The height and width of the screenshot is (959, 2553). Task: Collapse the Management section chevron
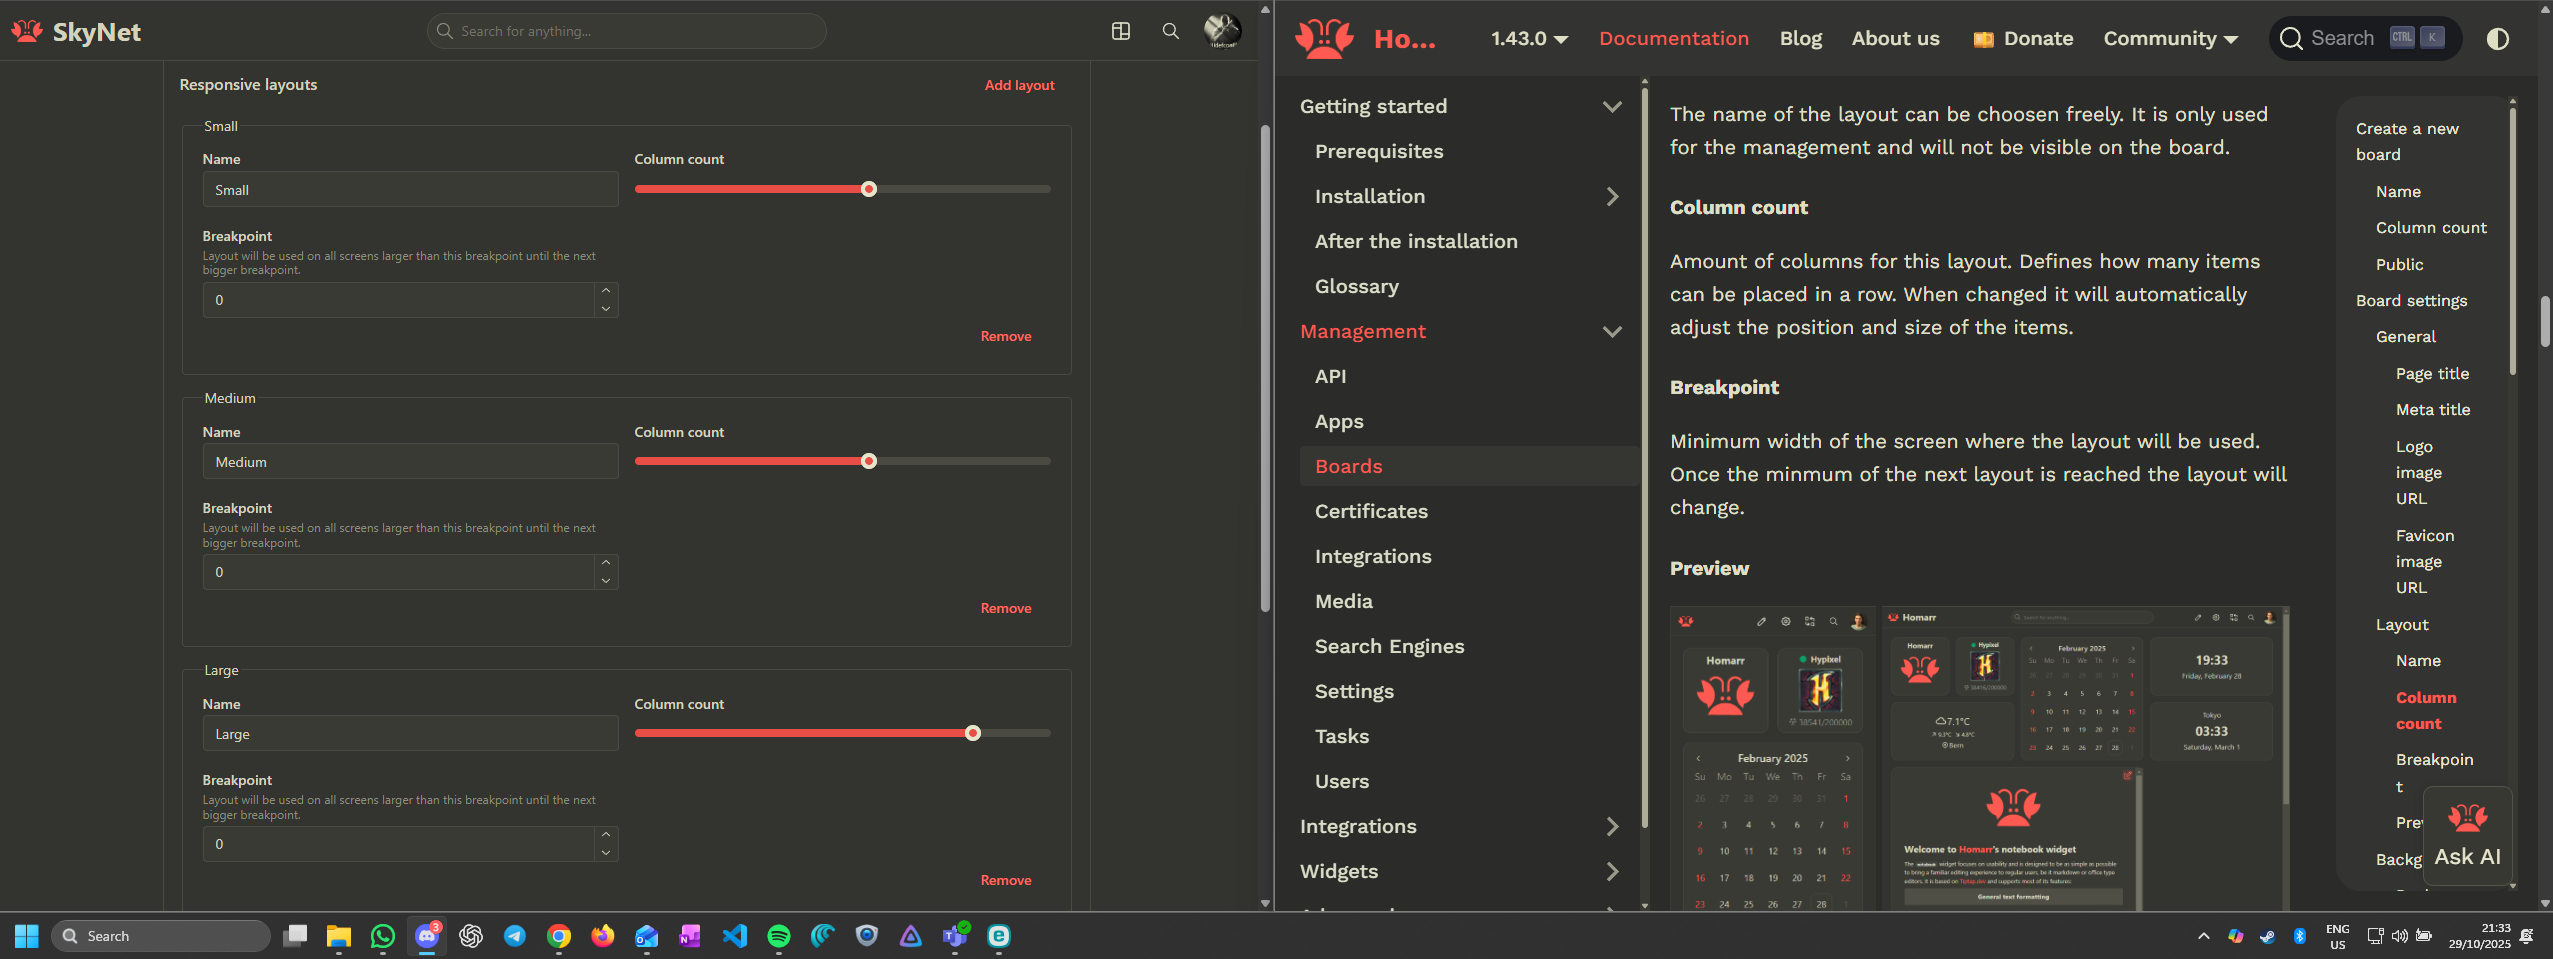click(1612, 332)
